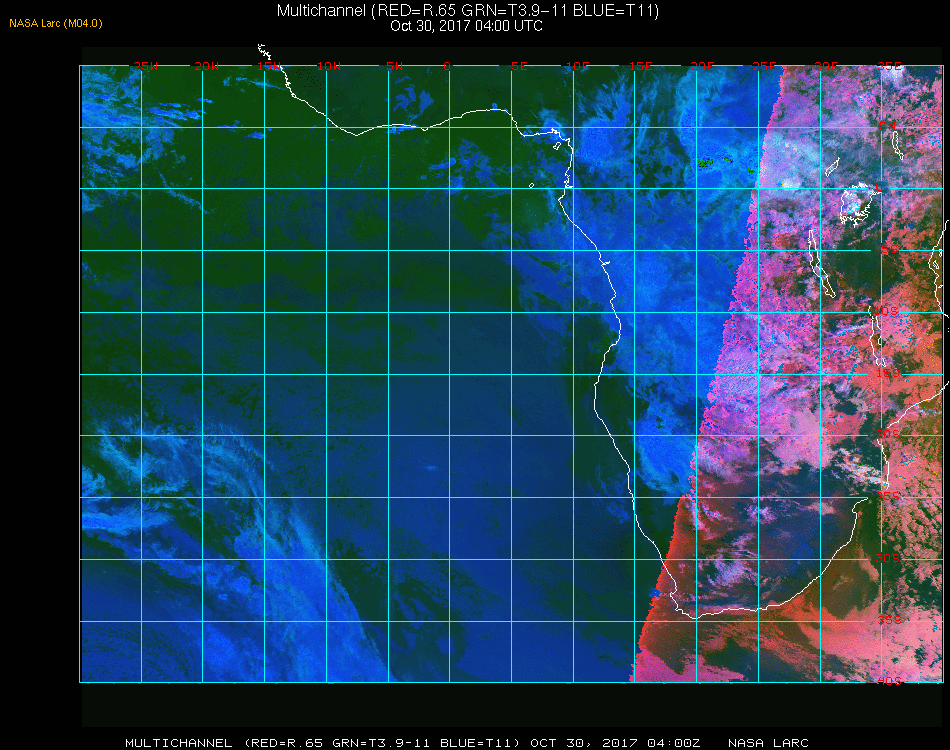Select the 20W longitude label

207,66
